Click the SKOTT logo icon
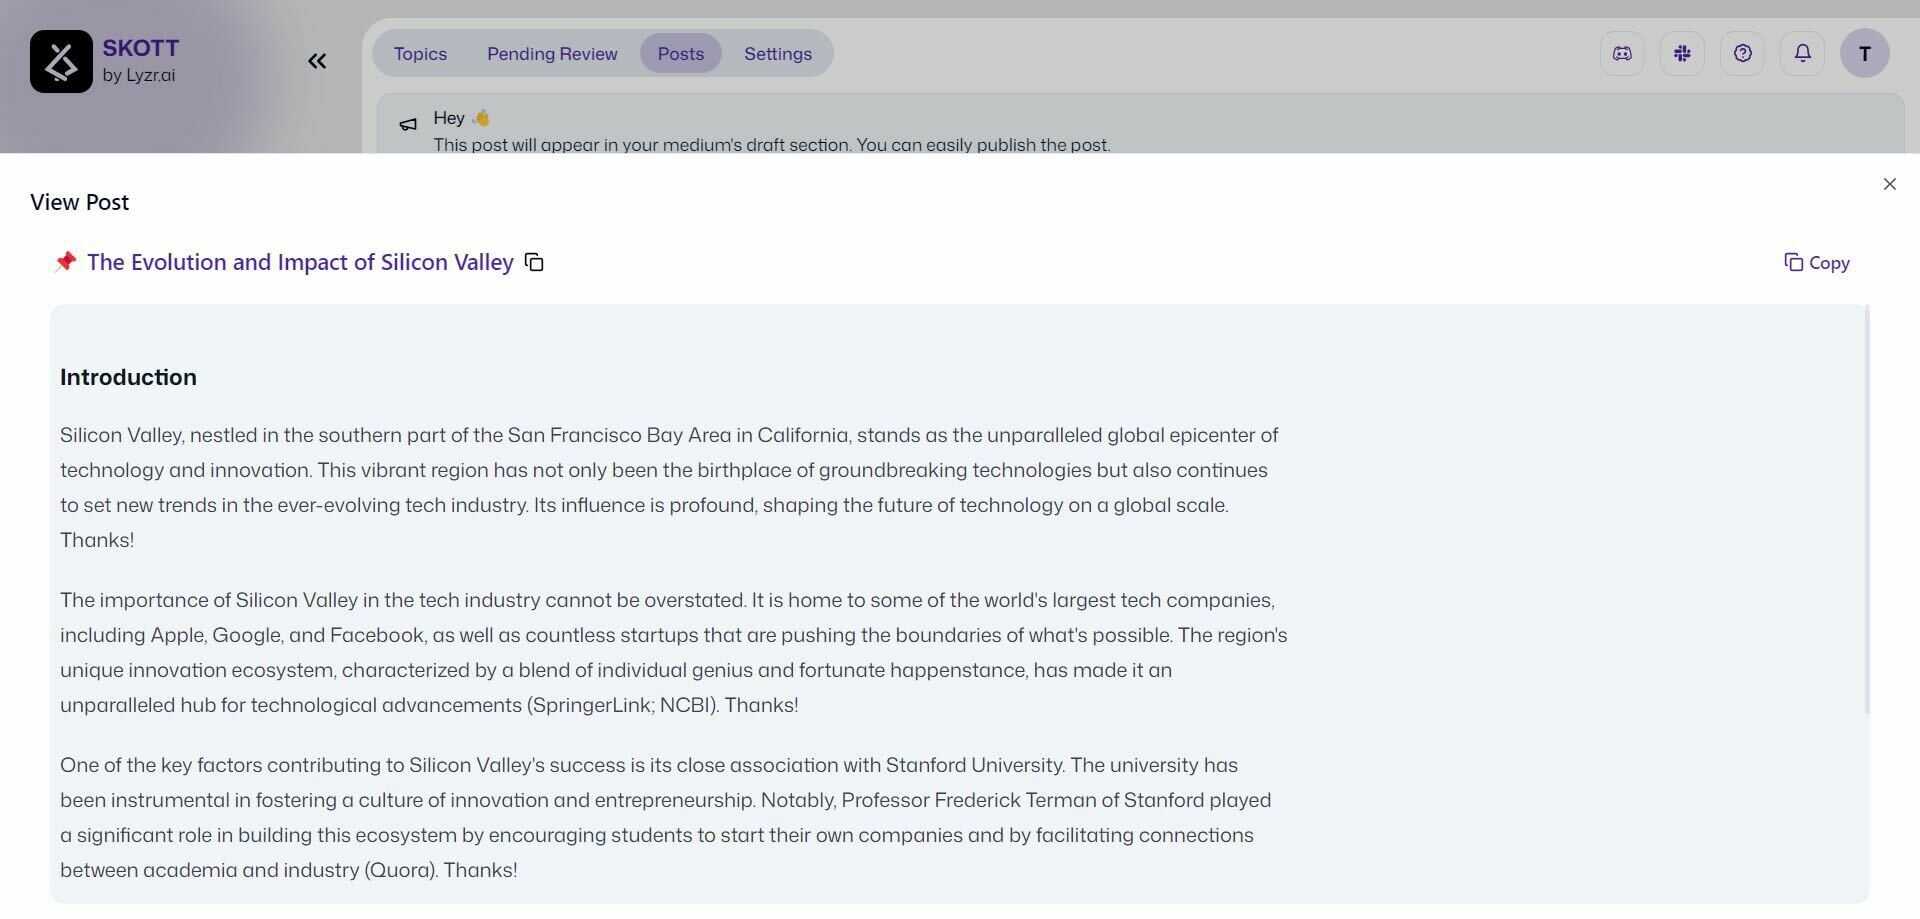Screen dimensions: 1920x919 coord(61,62)
